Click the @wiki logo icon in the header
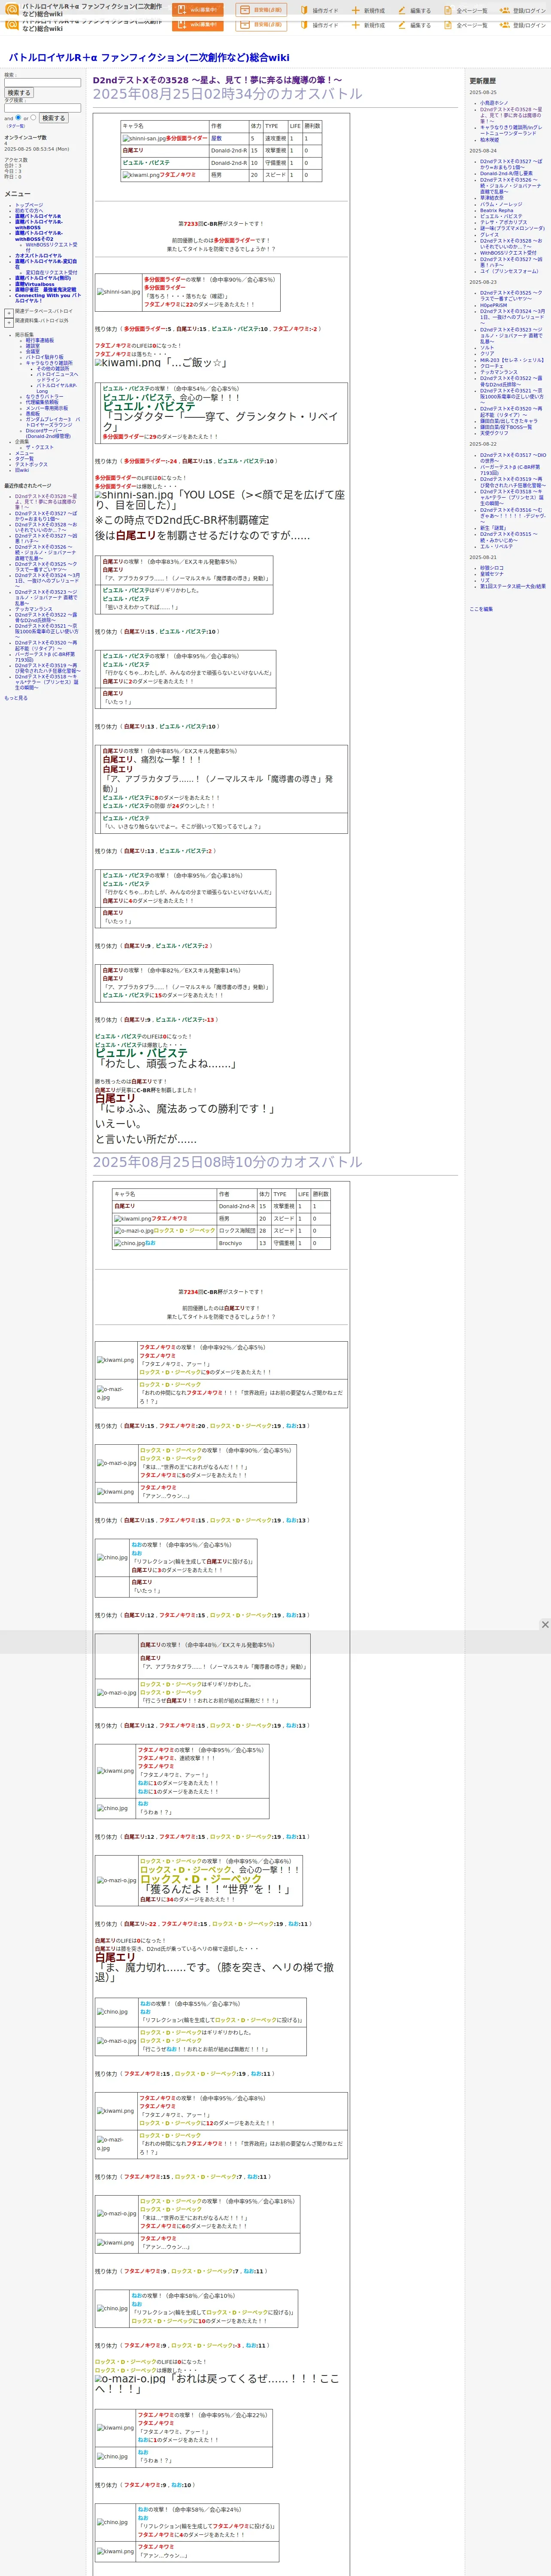Image resolution: width=551 pixels, height=2576 pixels. pos(12,10)
